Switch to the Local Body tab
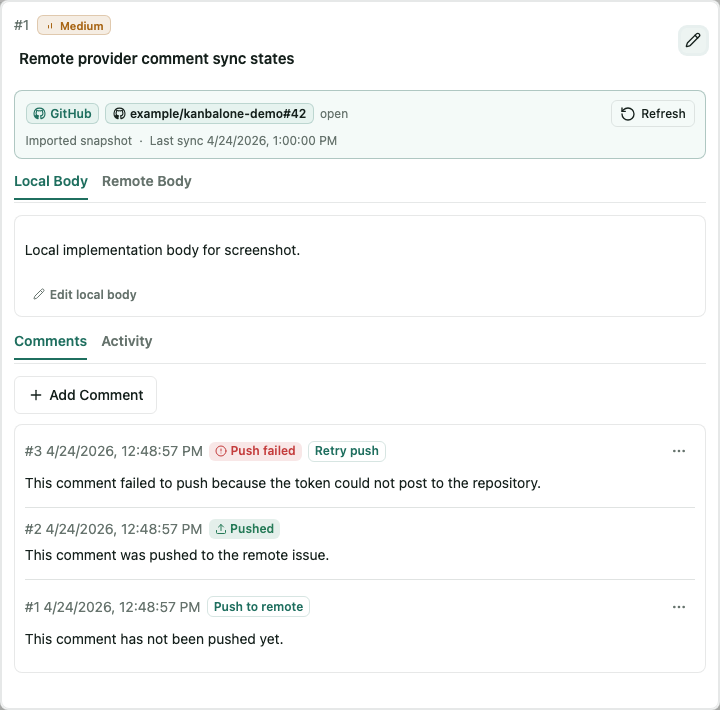 click(51, 181)
